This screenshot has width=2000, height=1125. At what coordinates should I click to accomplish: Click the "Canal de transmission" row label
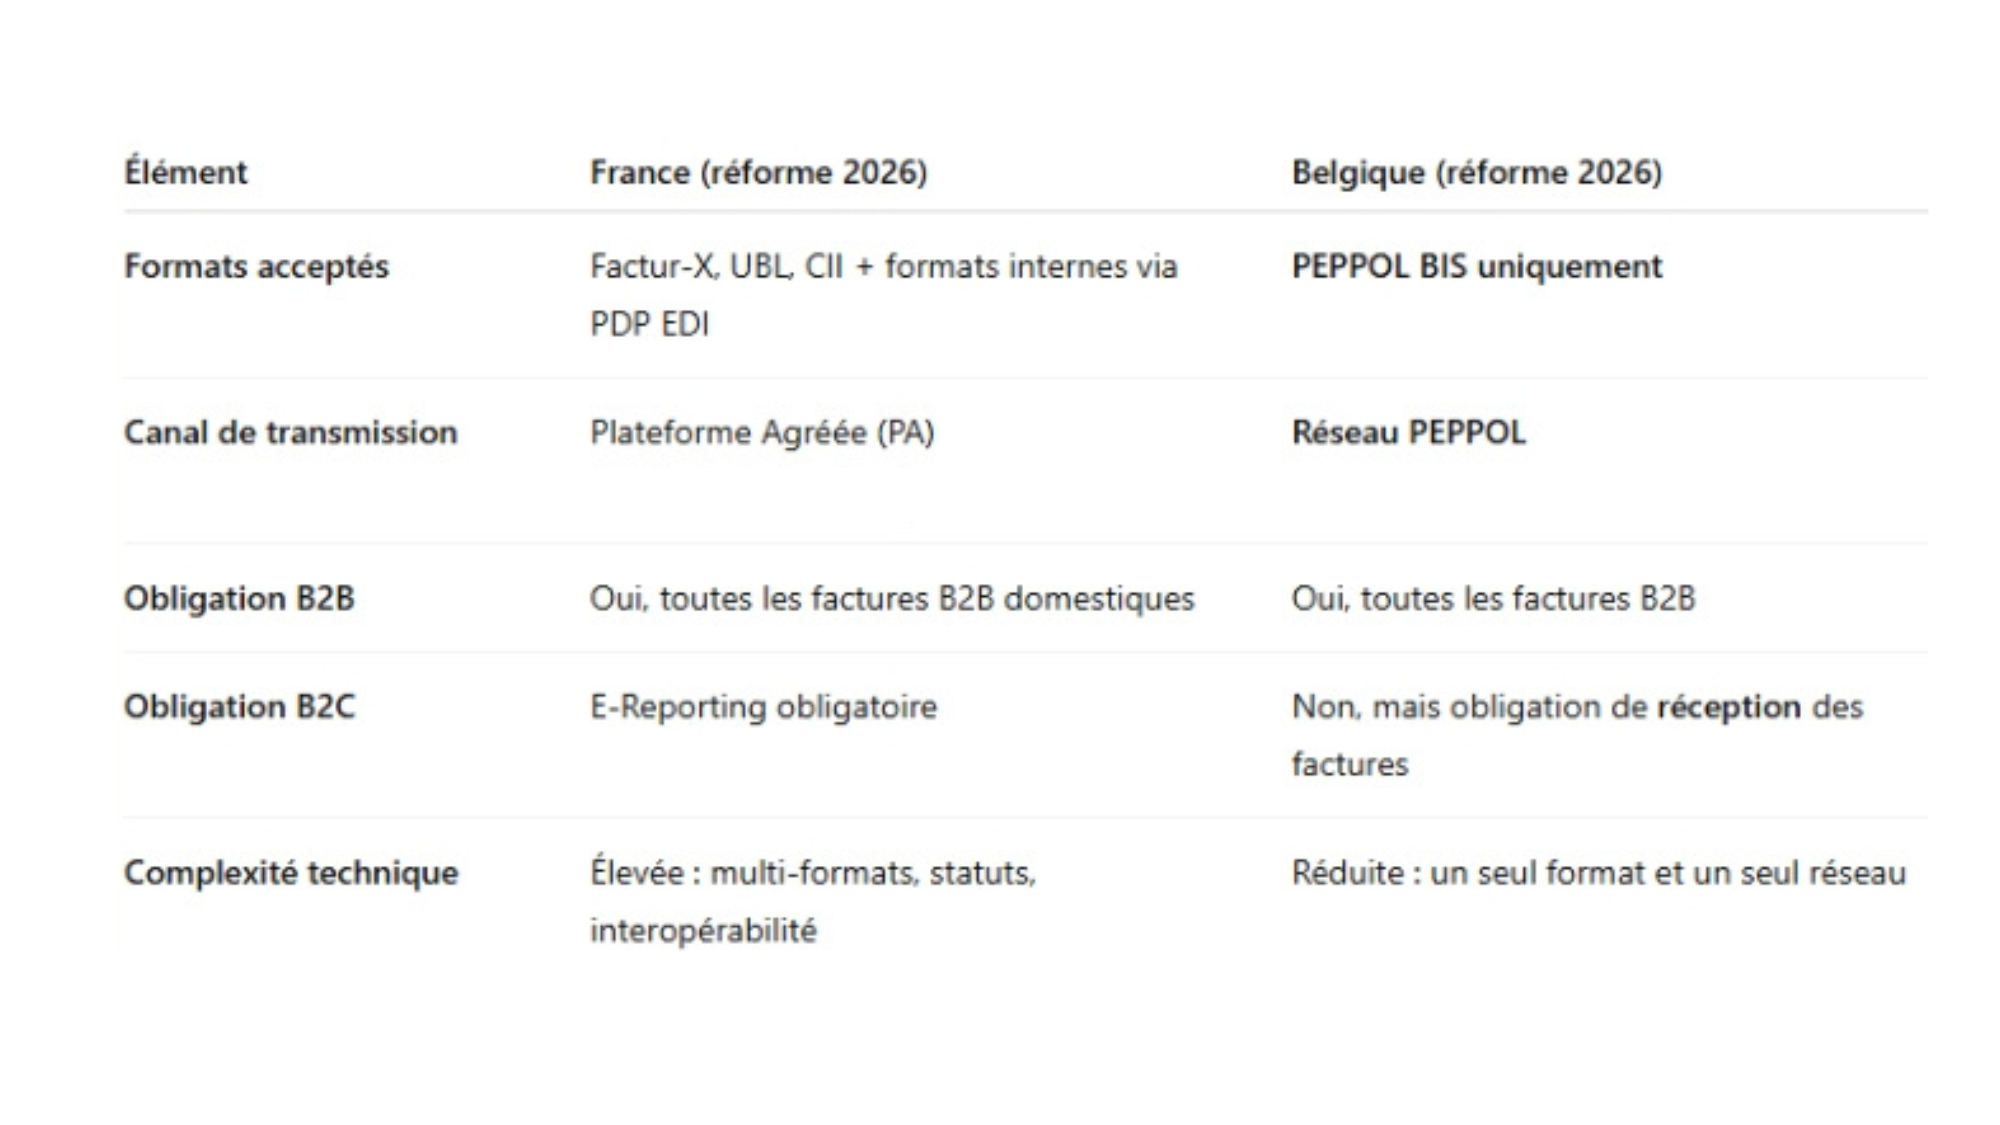point(290,432)
